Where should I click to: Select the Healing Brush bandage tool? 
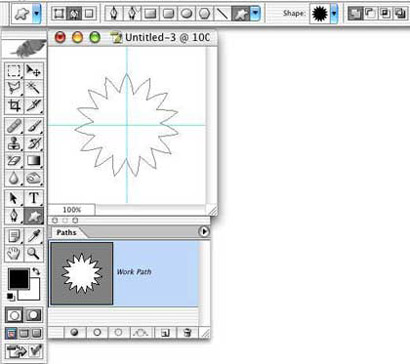[x=14, y=126]
